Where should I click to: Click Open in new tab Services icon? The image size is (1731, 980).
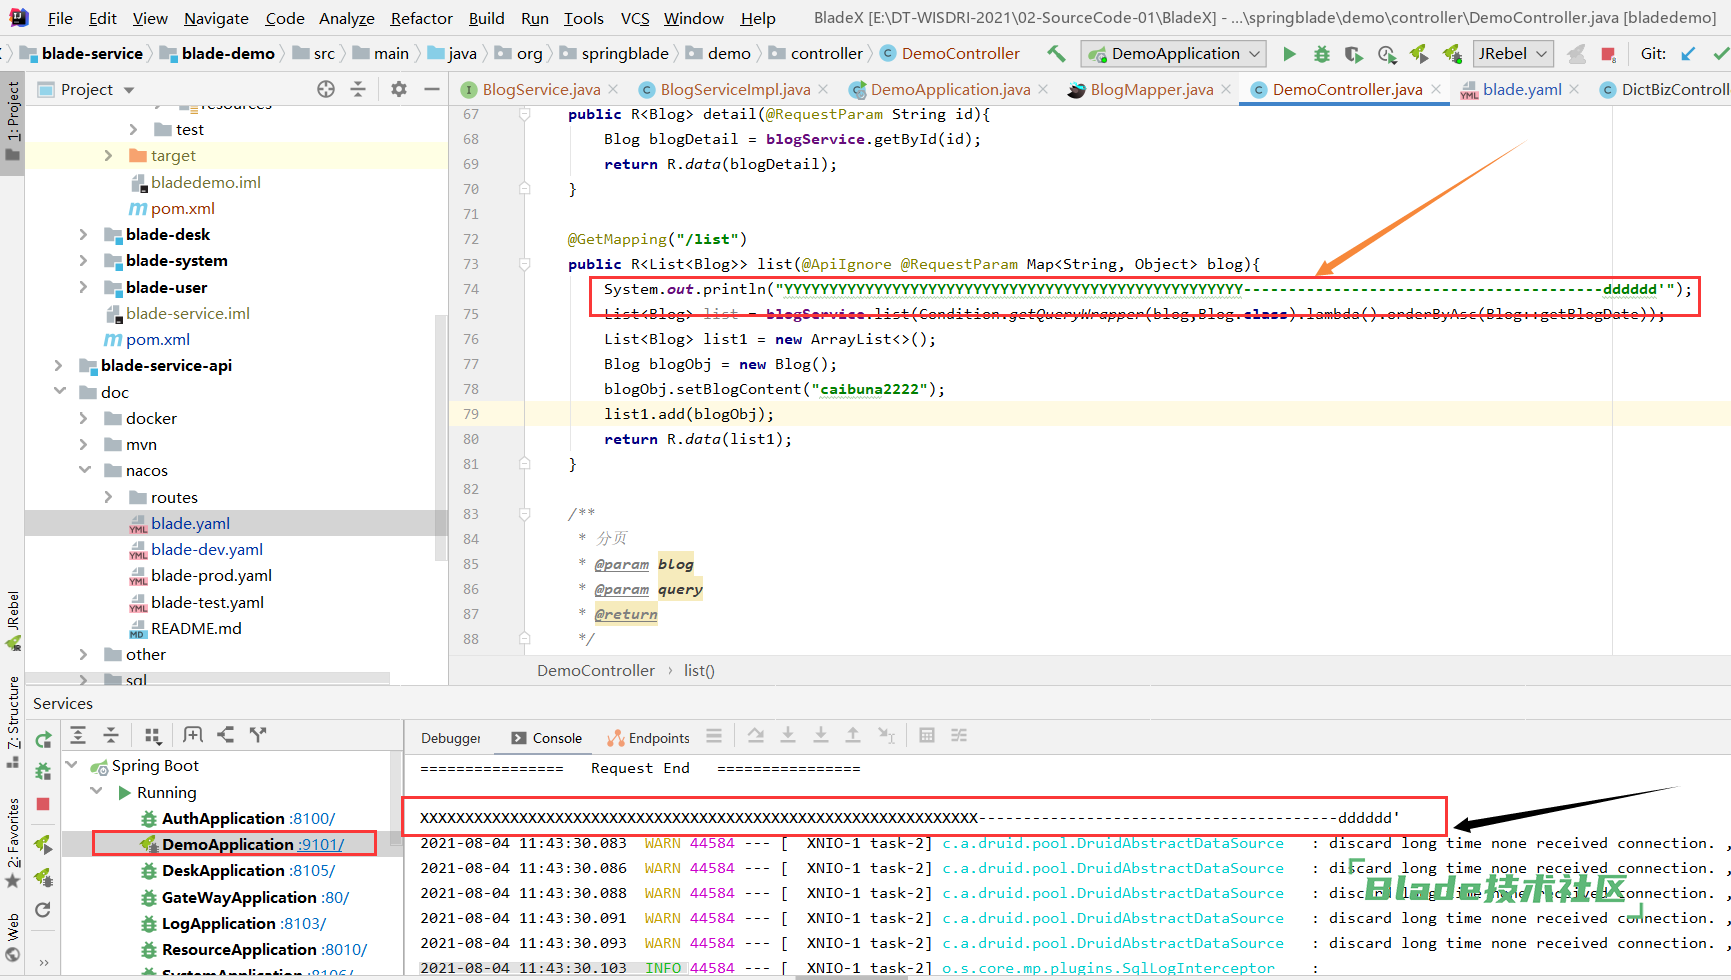(x=193, y=735)
